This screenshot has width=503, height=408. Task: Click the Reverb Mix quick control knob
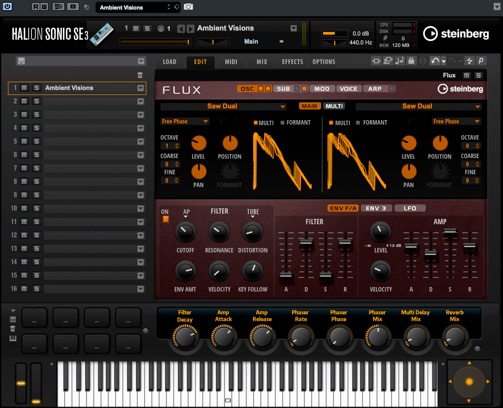[454, 336]
